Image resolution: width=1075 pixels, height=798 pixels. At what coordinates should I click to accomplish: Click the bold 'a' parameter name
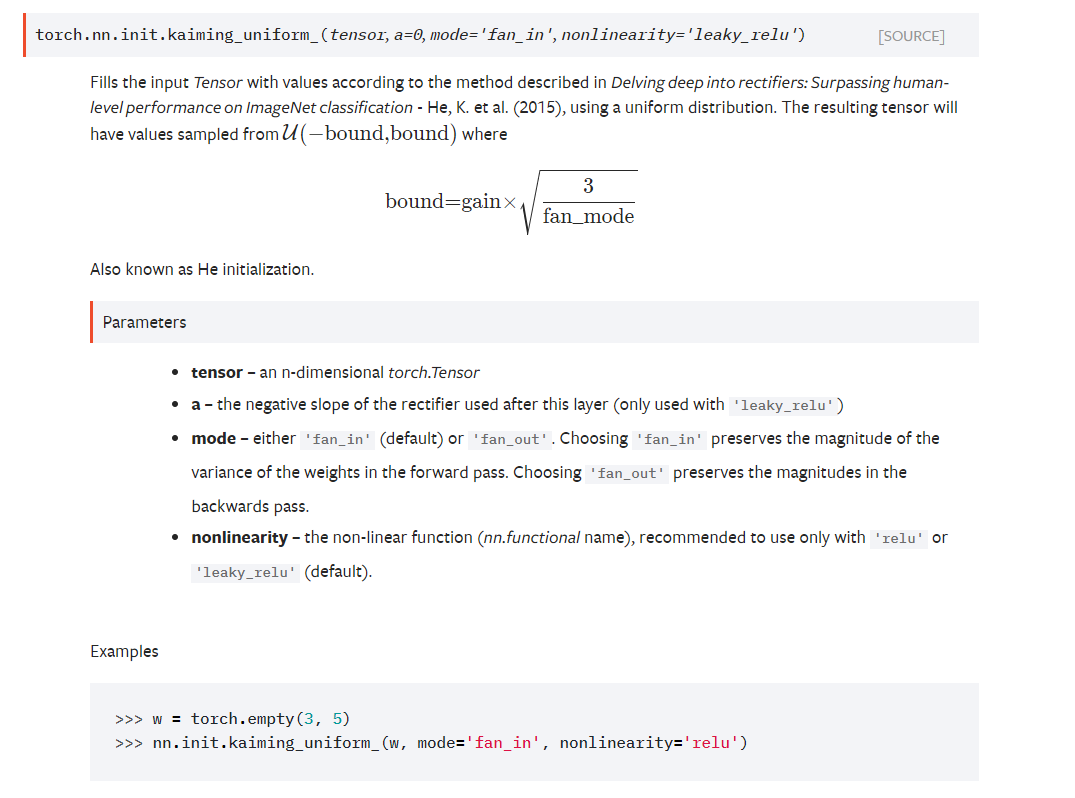pyautogui.click(x=196, y=404)
